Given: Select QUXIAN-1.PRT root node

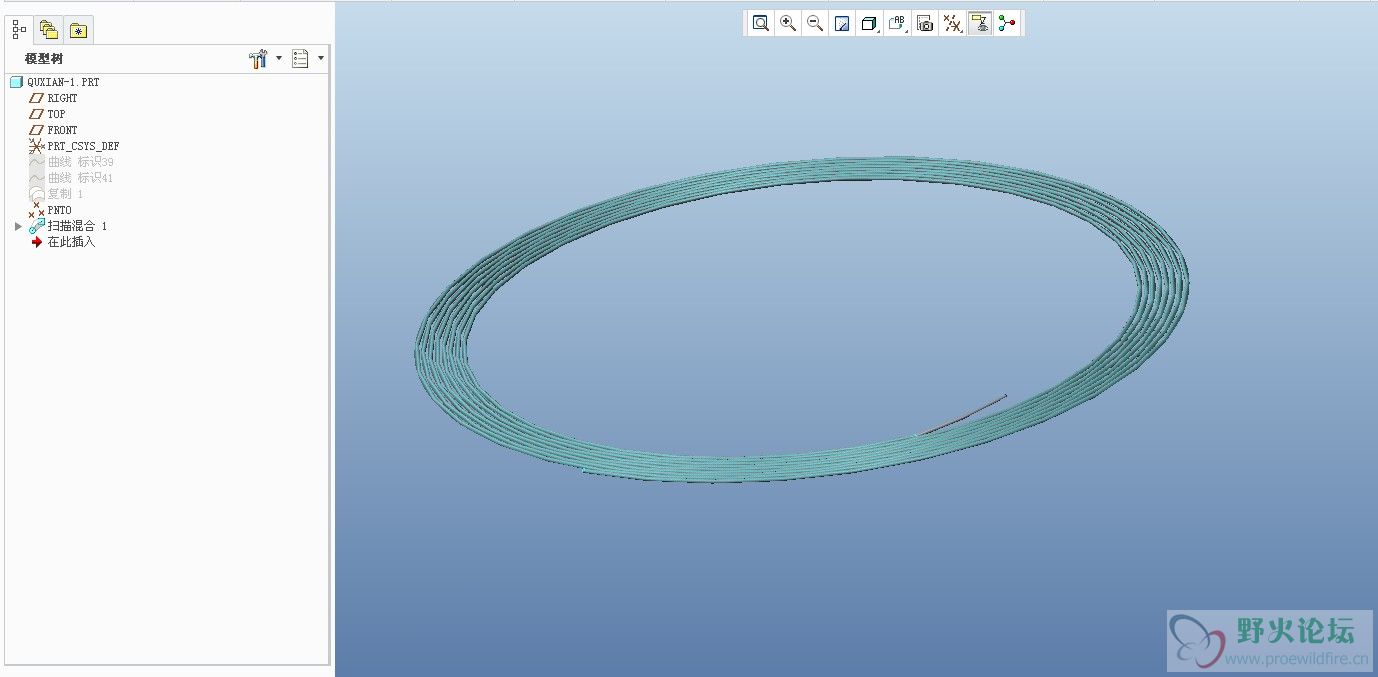Looking at the screenshot, I should (x=55, y=82).
